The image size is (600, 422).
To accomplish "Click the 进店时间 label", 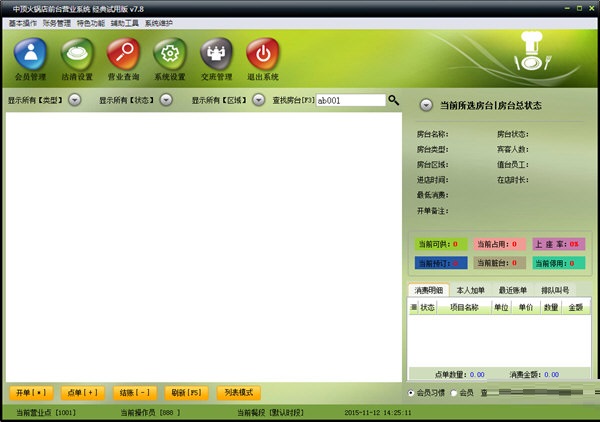I will [432, 180].
